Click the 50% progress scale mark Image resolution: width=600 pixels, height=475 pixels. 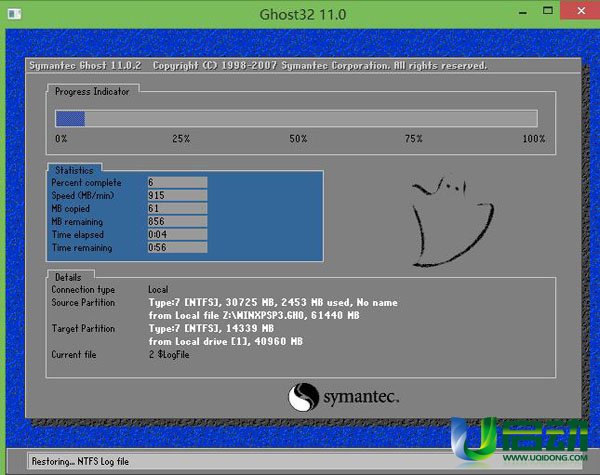[x=298, y=139]
